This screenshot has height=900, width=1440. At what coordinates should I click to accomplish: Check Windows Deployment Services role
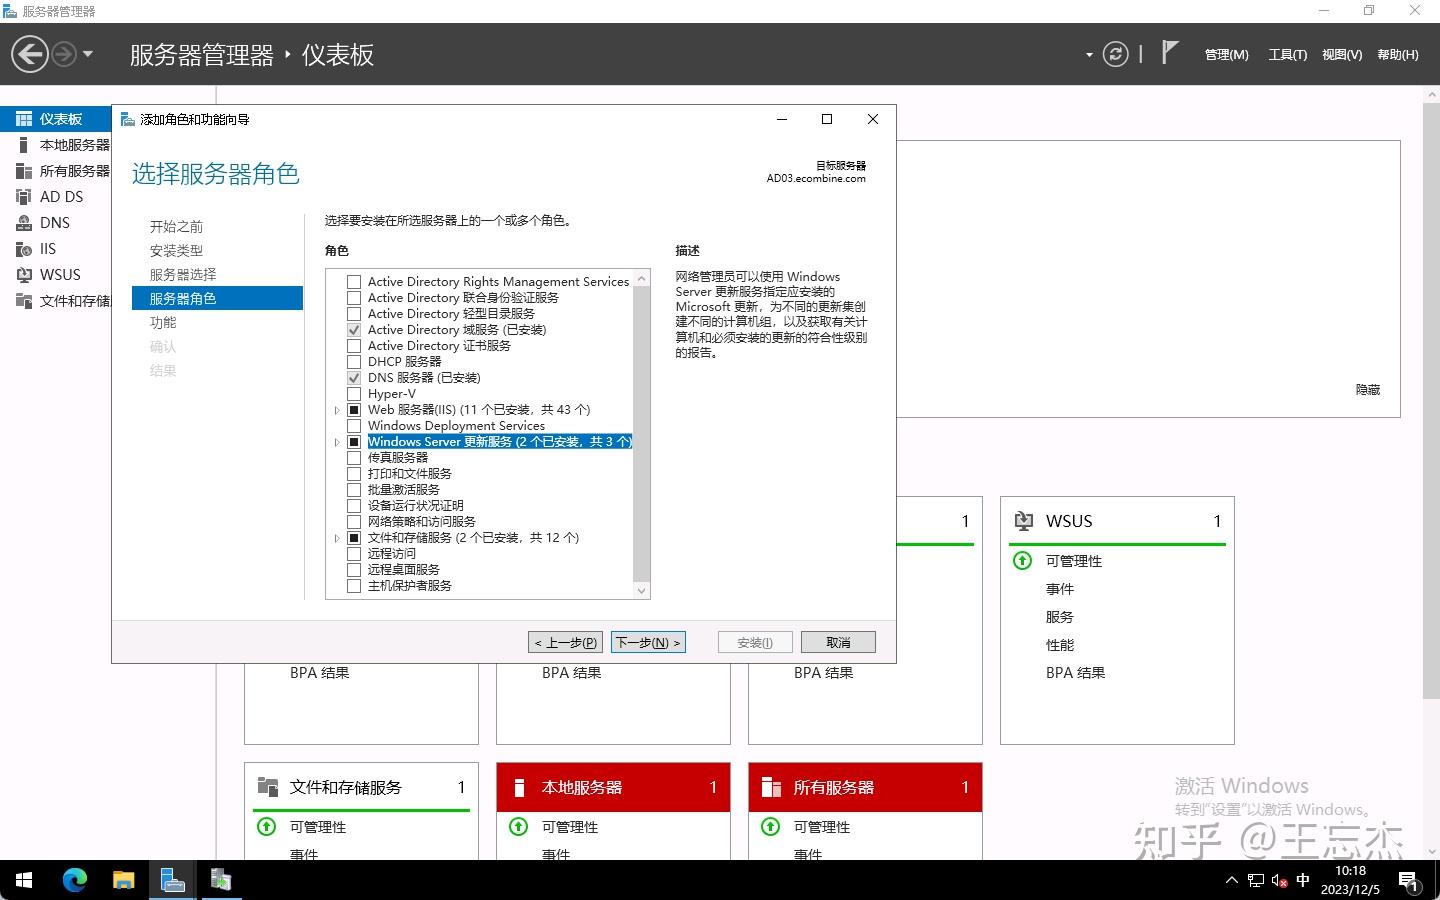[x=354, y=426]
